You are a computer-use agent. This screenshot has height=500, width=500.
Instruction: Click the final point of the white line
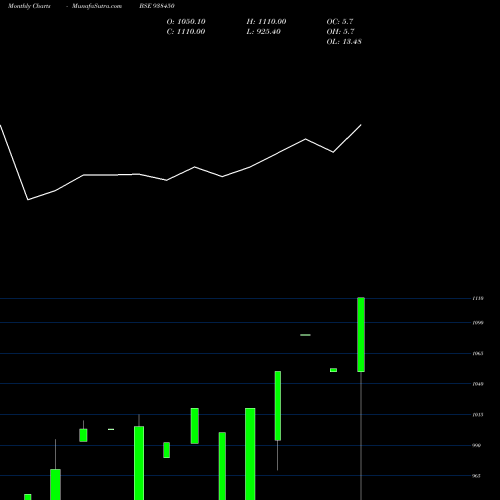(x=361, y=125)
